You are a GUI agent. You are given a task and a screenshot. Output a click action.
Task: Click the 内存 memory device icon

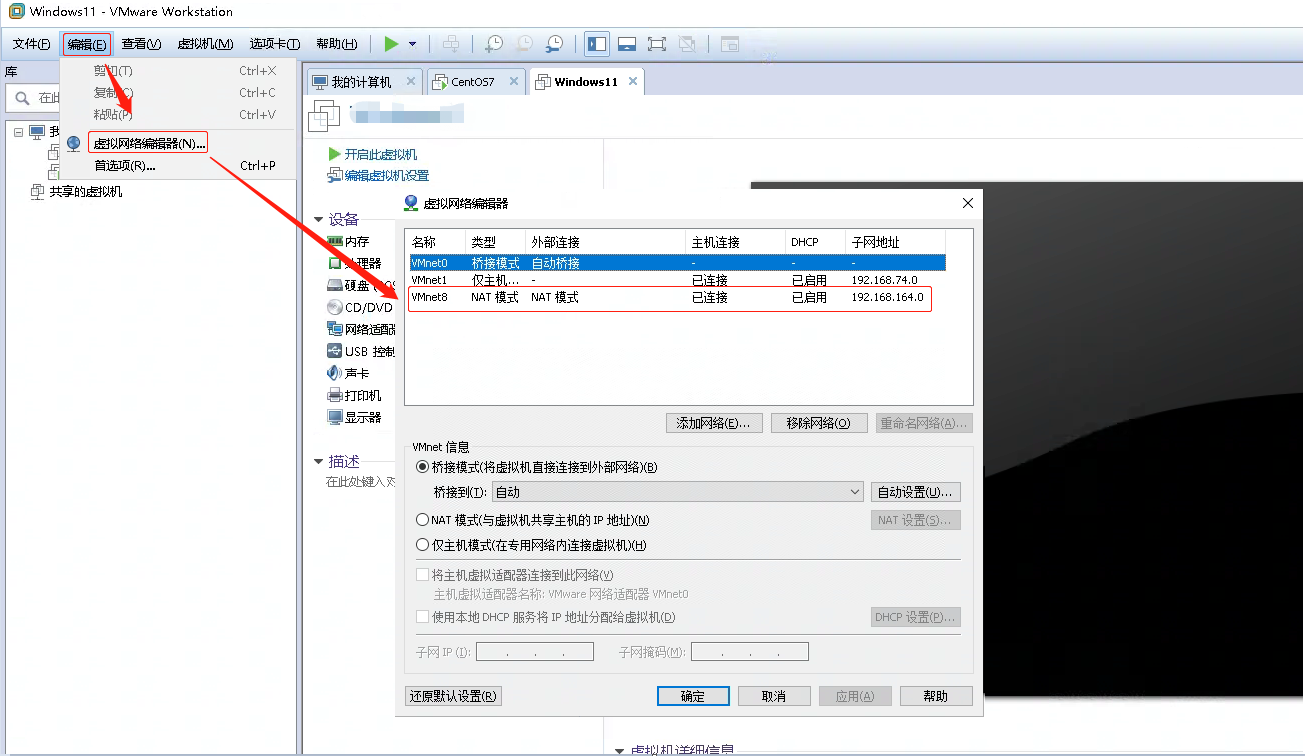pyautogui.click(x=335, y=241)
